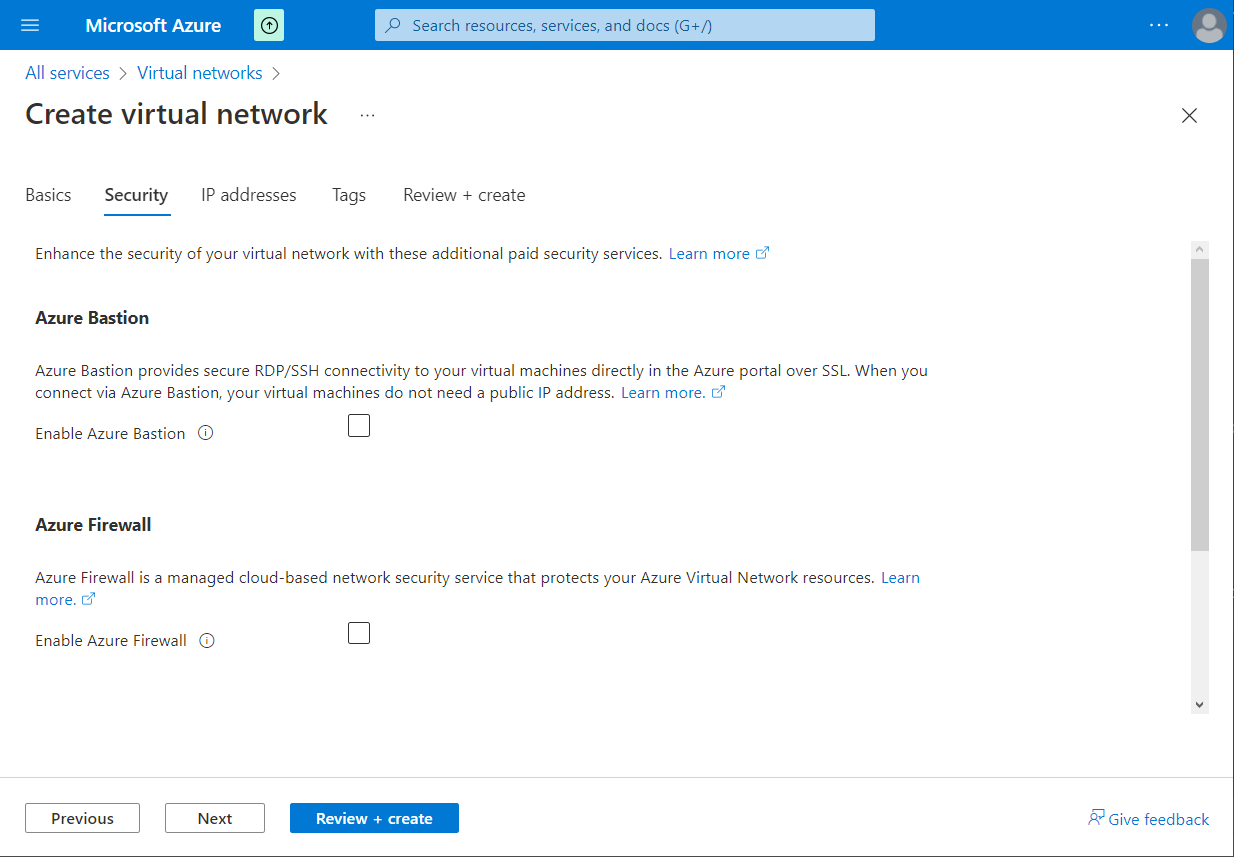
Task: Click the scrollbar up arrow
Action: (1200, 249)
